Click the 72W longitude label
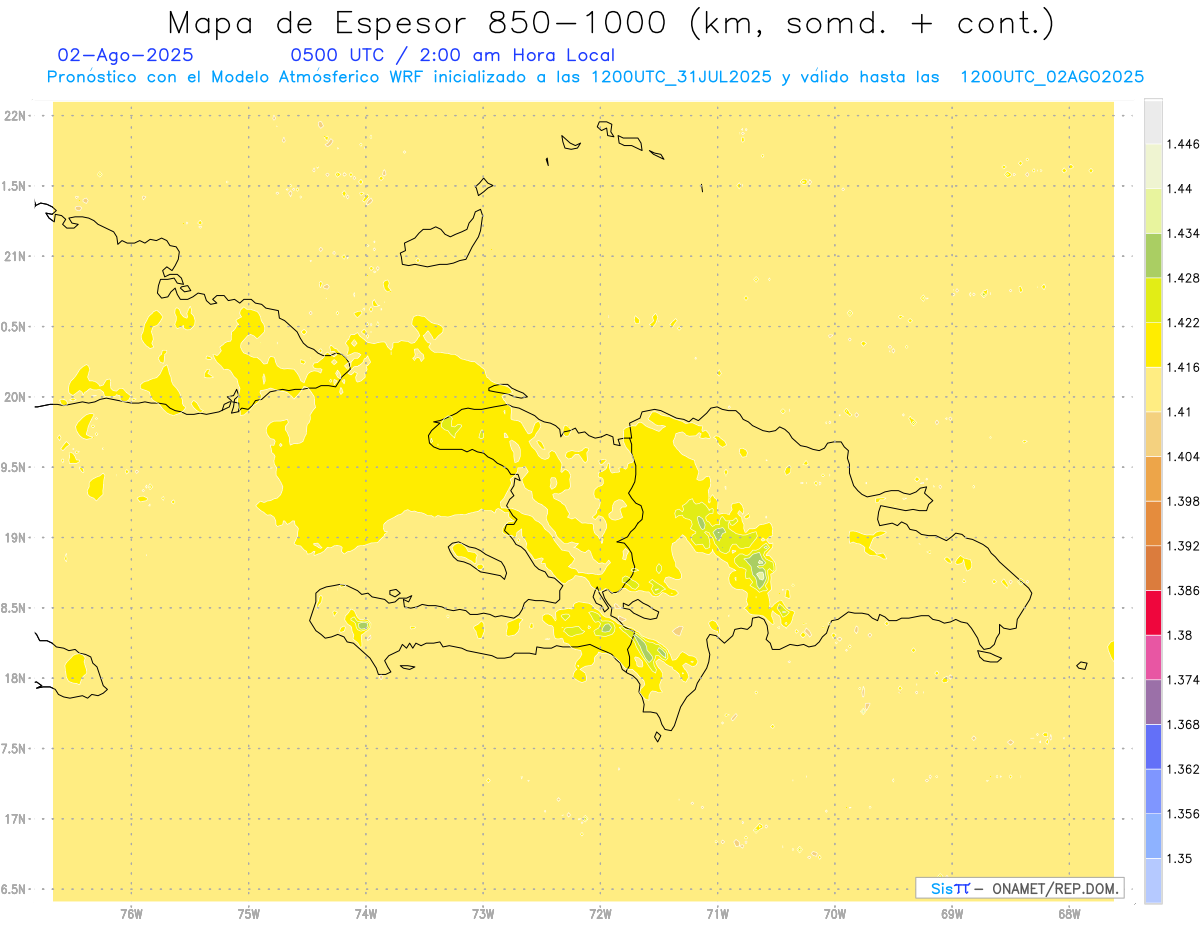 pyautogui.click(x=600, y=913)
